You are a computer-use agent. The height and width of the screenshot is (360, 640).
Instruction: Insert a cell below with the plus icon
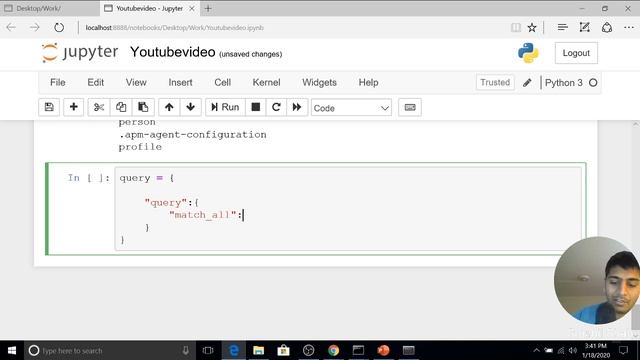pos(73,107)
